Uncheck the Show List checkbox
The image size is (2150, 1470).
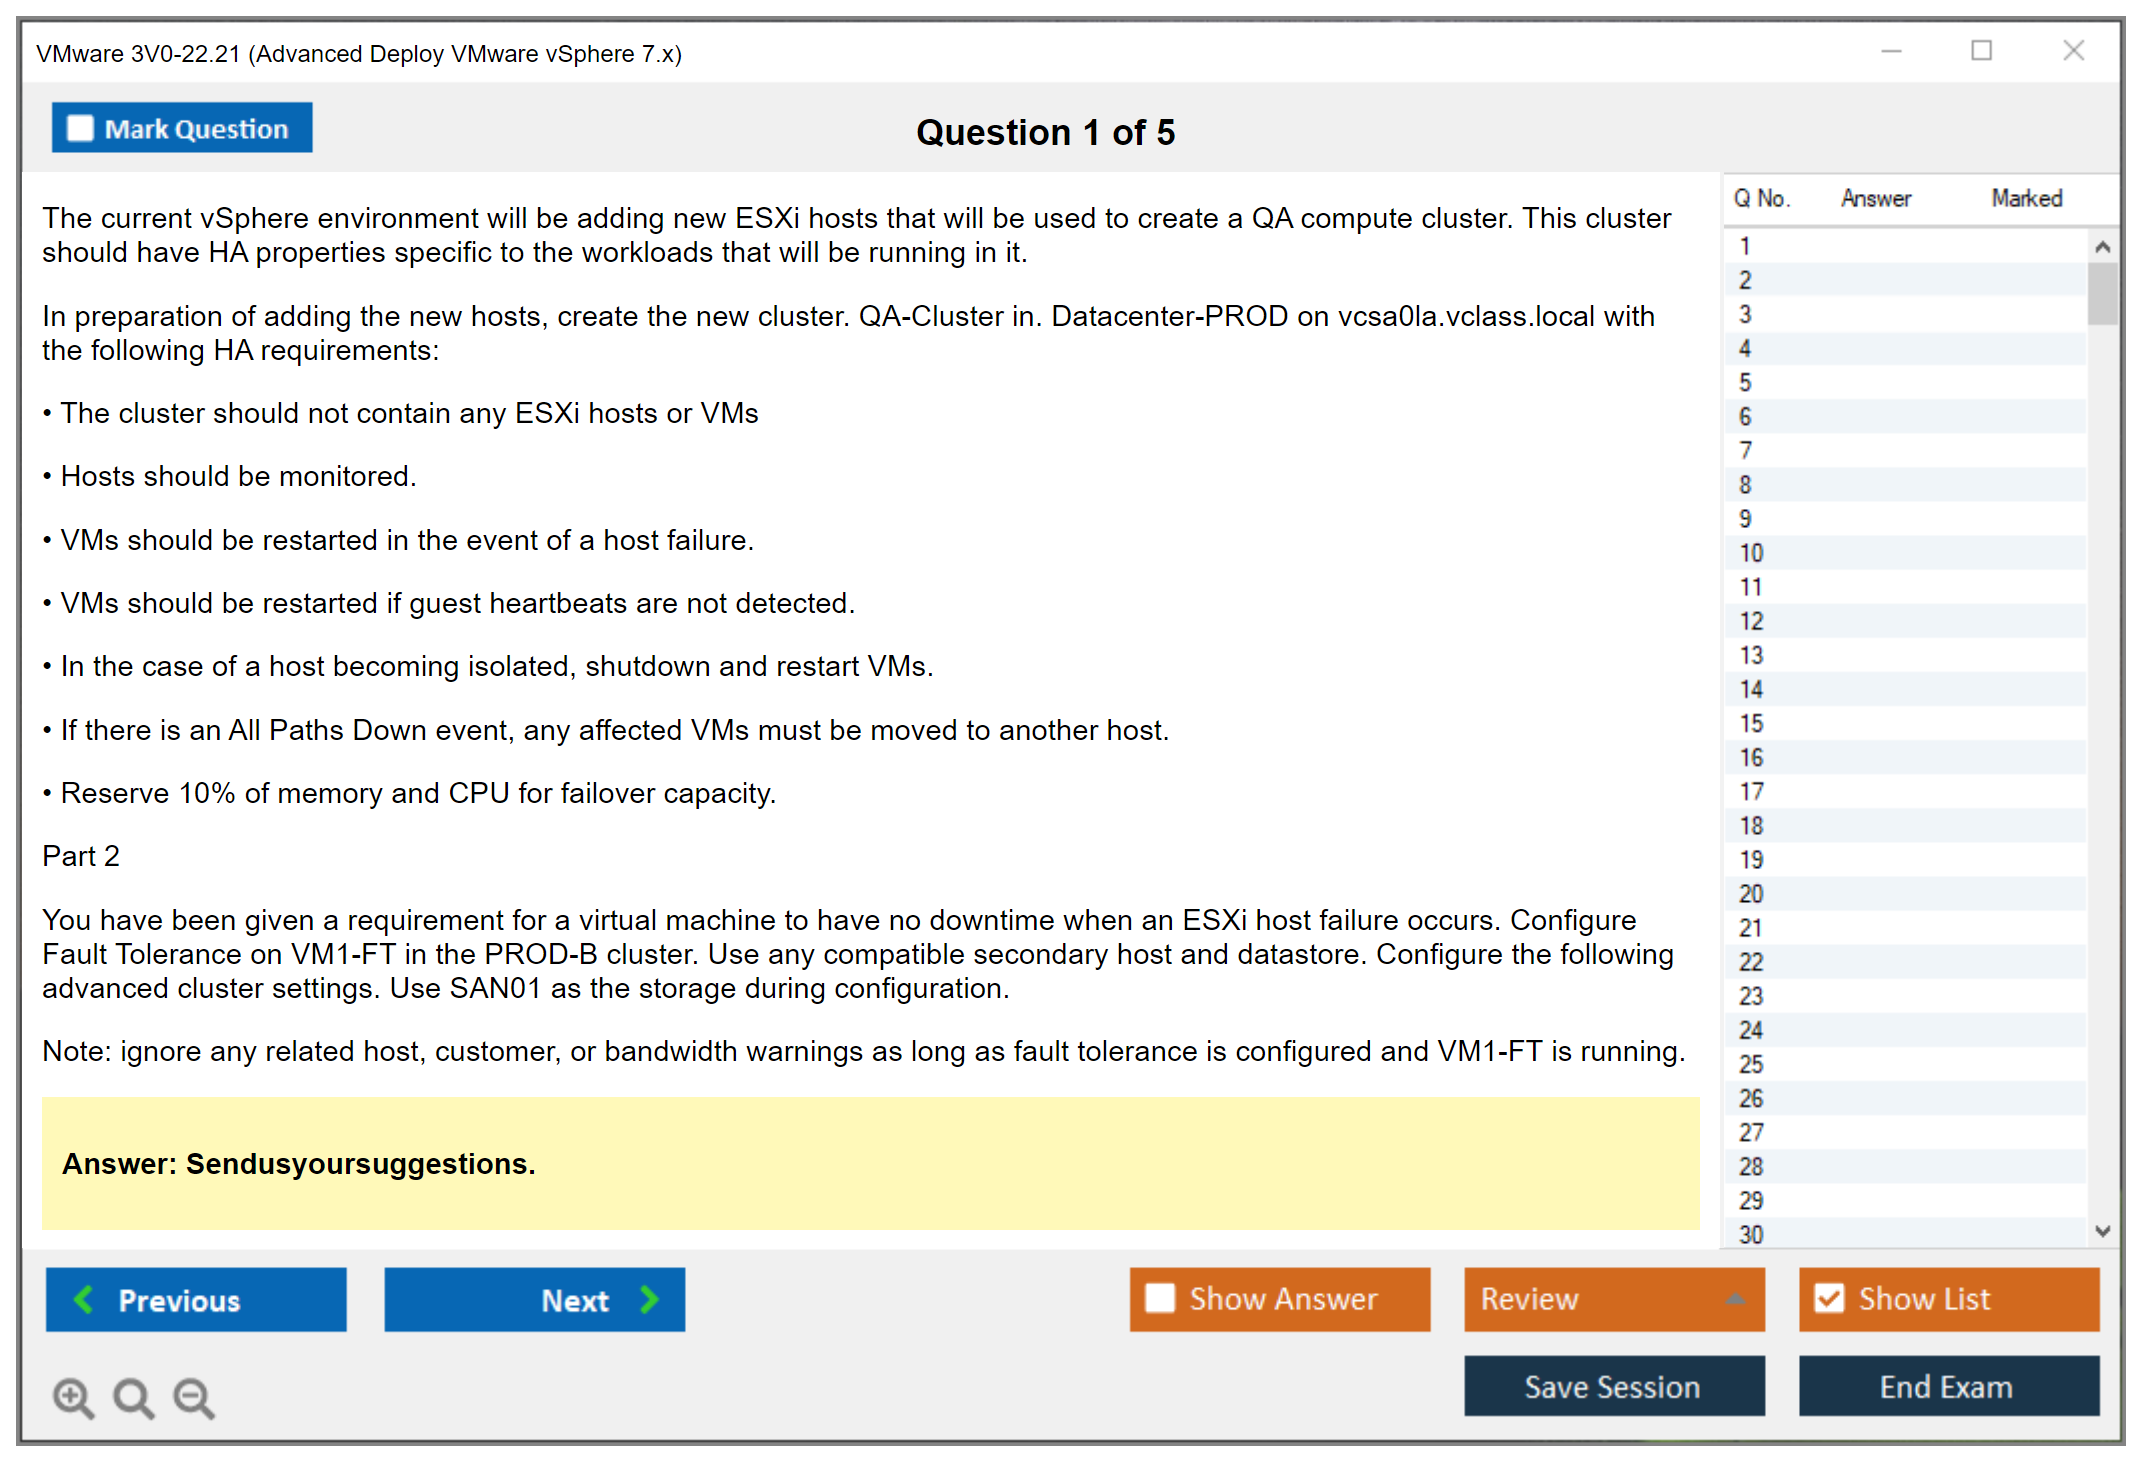point(1829,1298)
